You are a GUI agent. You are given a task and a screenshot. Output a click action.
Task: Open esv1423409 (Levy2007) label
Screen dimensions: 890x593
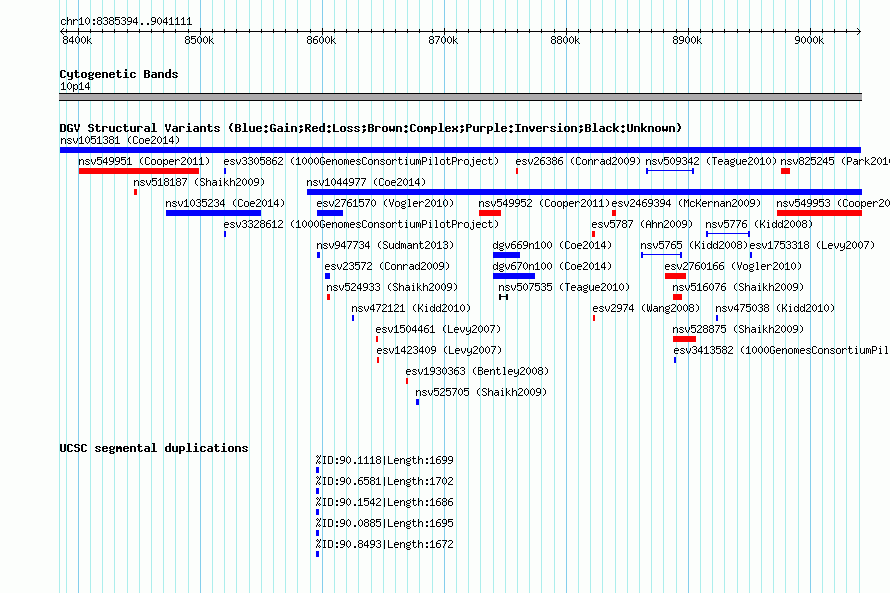click(439, 350)
